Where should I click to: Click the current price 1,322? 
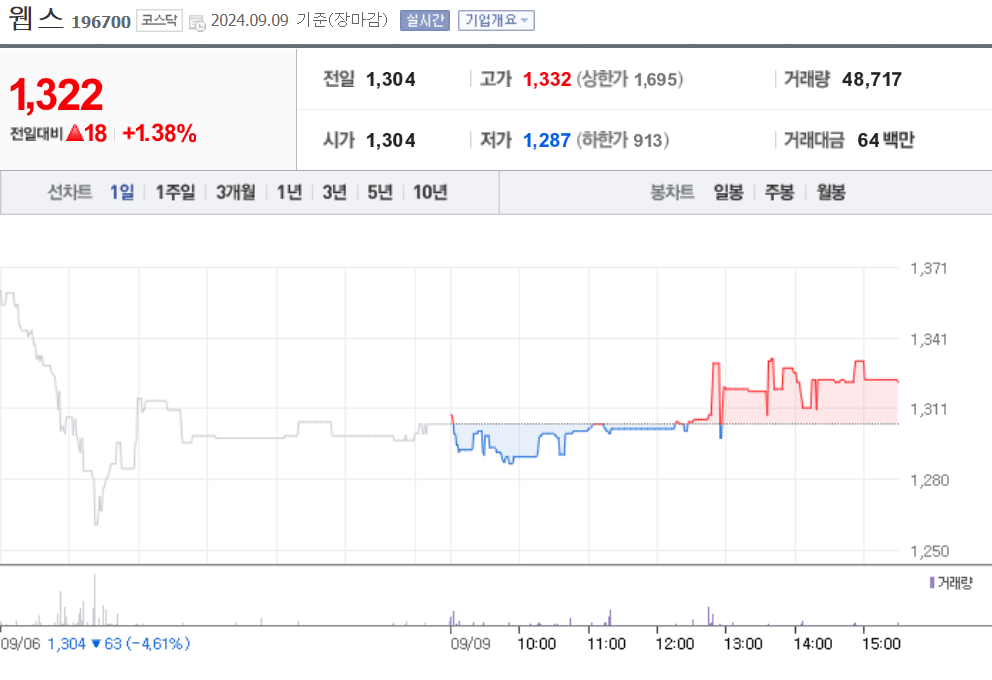click(56, 94)
